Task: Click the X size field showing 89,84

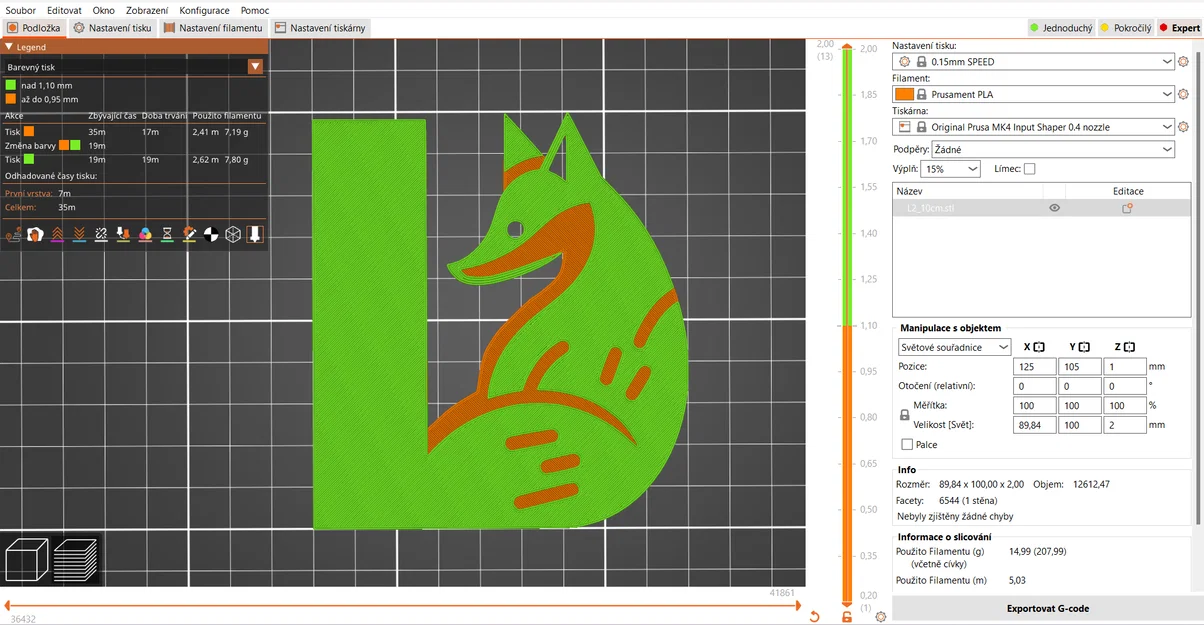Action: point(1037,425)
